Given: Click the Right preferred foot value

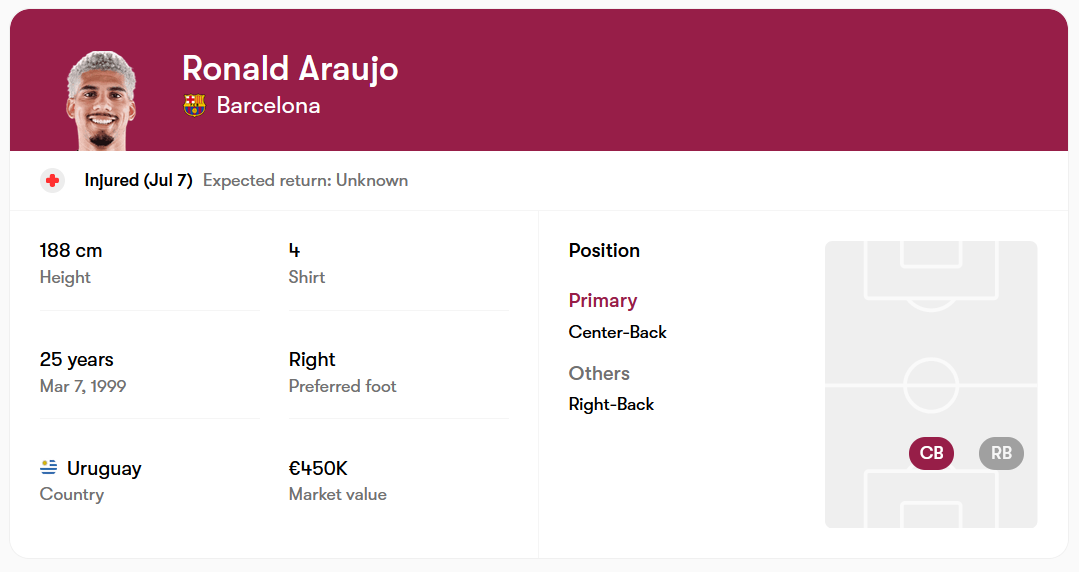Looking at the screenshot, I should click(x=312, y=359).
